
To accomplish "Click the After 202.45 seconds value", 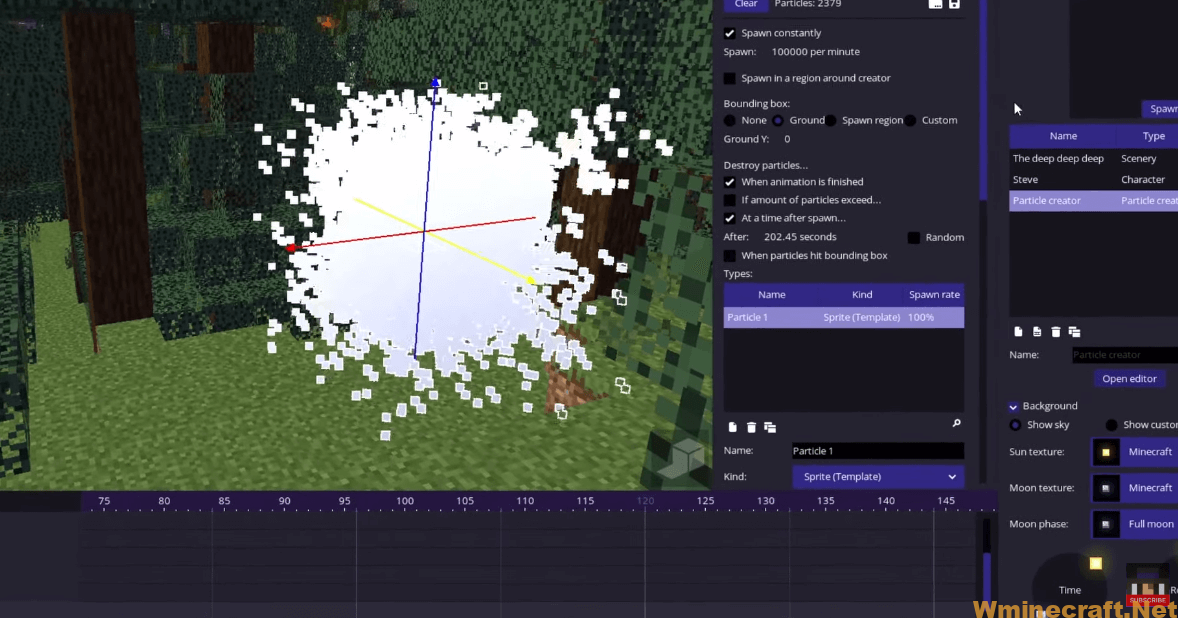I will click(x=800, y=237).
